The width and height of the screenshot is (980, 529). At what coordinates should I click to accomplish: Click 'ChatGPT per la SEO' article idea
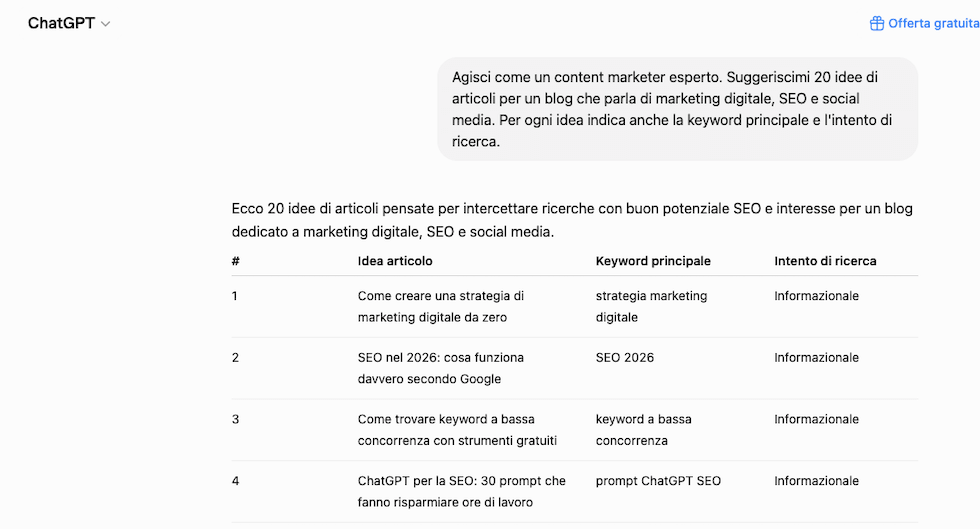pos(461,491)
